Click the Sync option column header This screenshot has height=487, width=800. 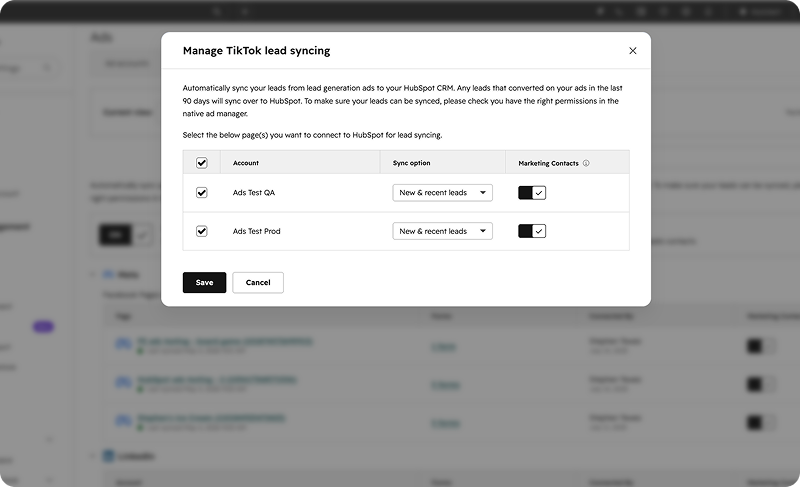[411, 163]
